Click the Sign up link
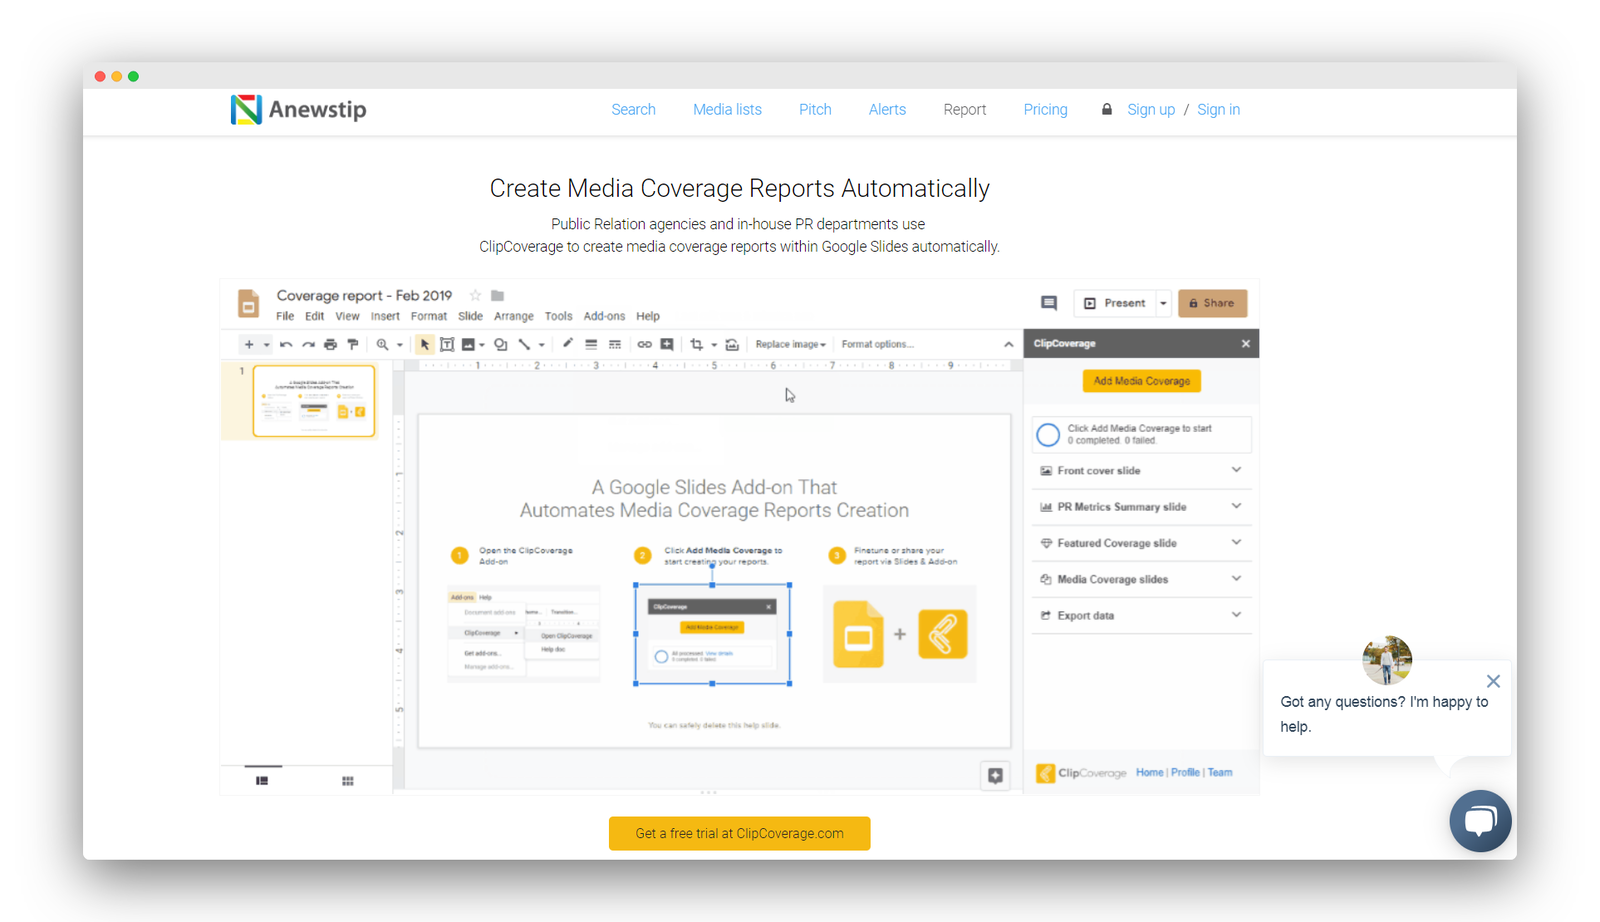 tap(1151, 110)
